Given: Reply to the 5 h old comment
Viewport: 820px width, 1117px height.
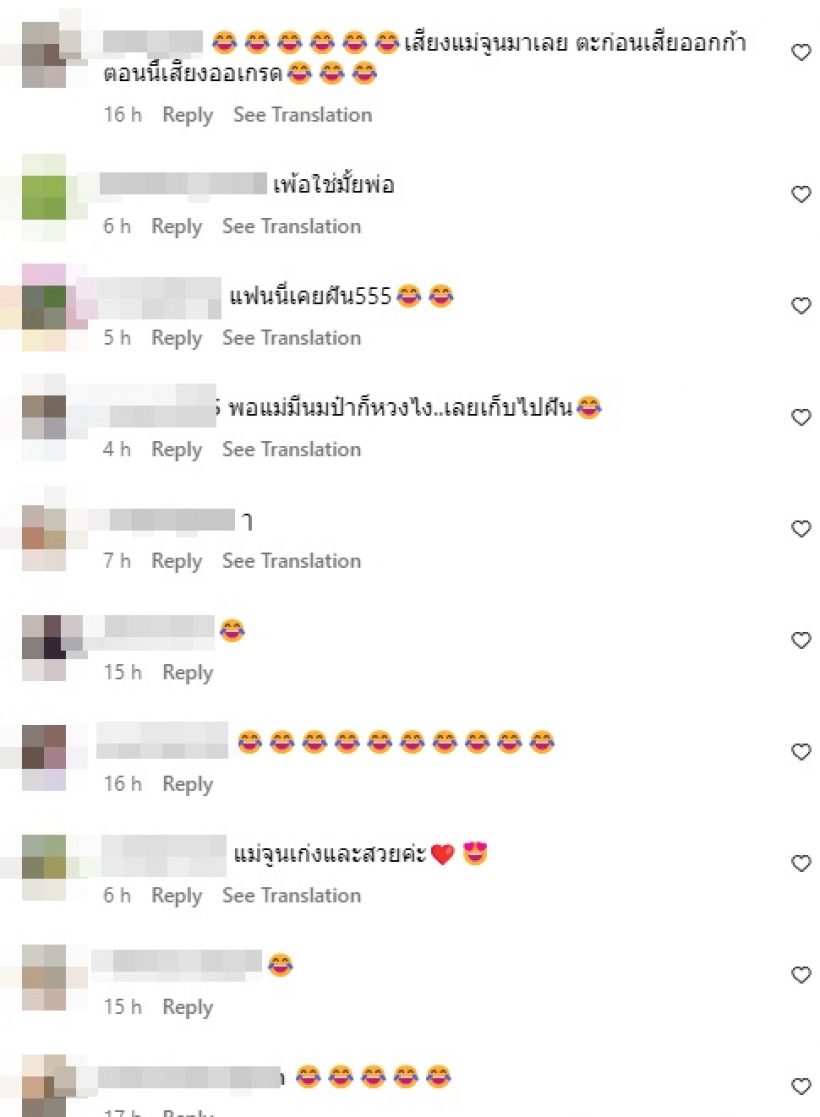Looking at the screenshot, I should point(177,338).
